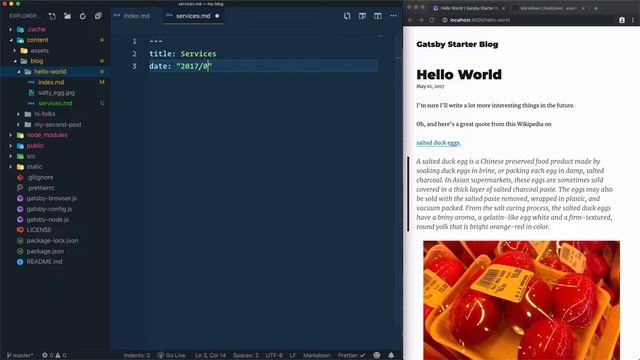Click Ln 3, Col 14 cursor position

[x=210, y=356]
